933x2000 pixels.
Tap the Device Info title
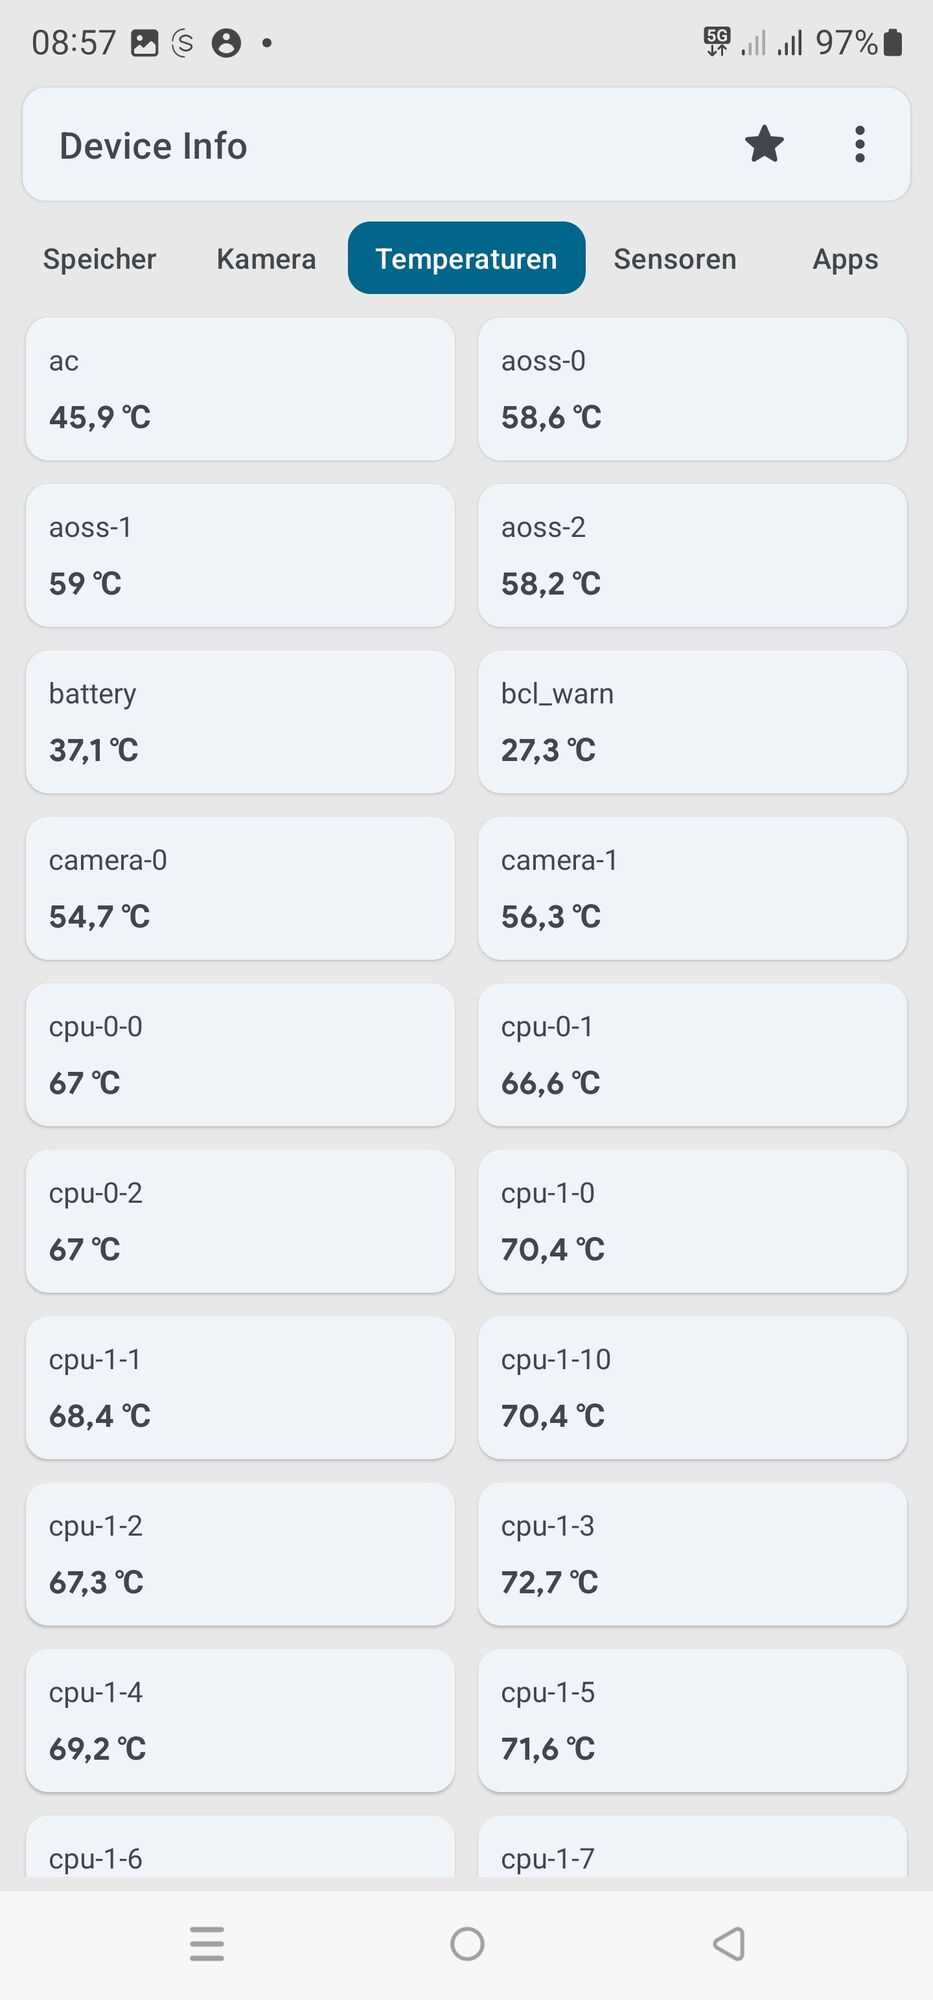(153, 146)
